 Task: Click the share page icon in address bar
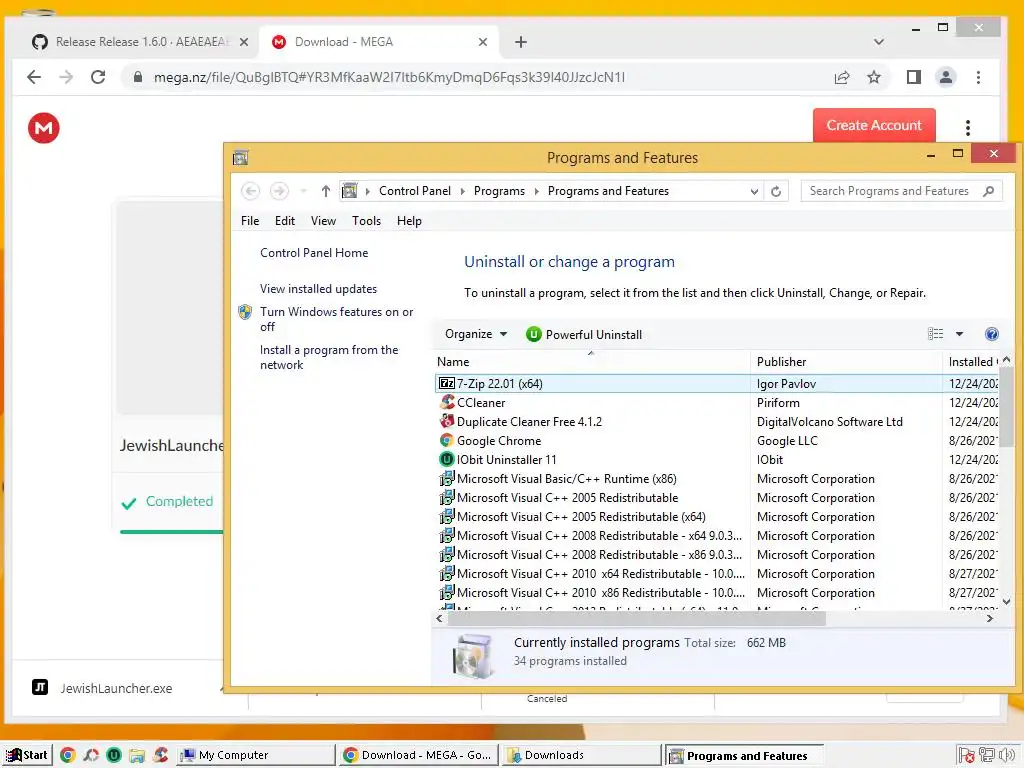(842, 77)
